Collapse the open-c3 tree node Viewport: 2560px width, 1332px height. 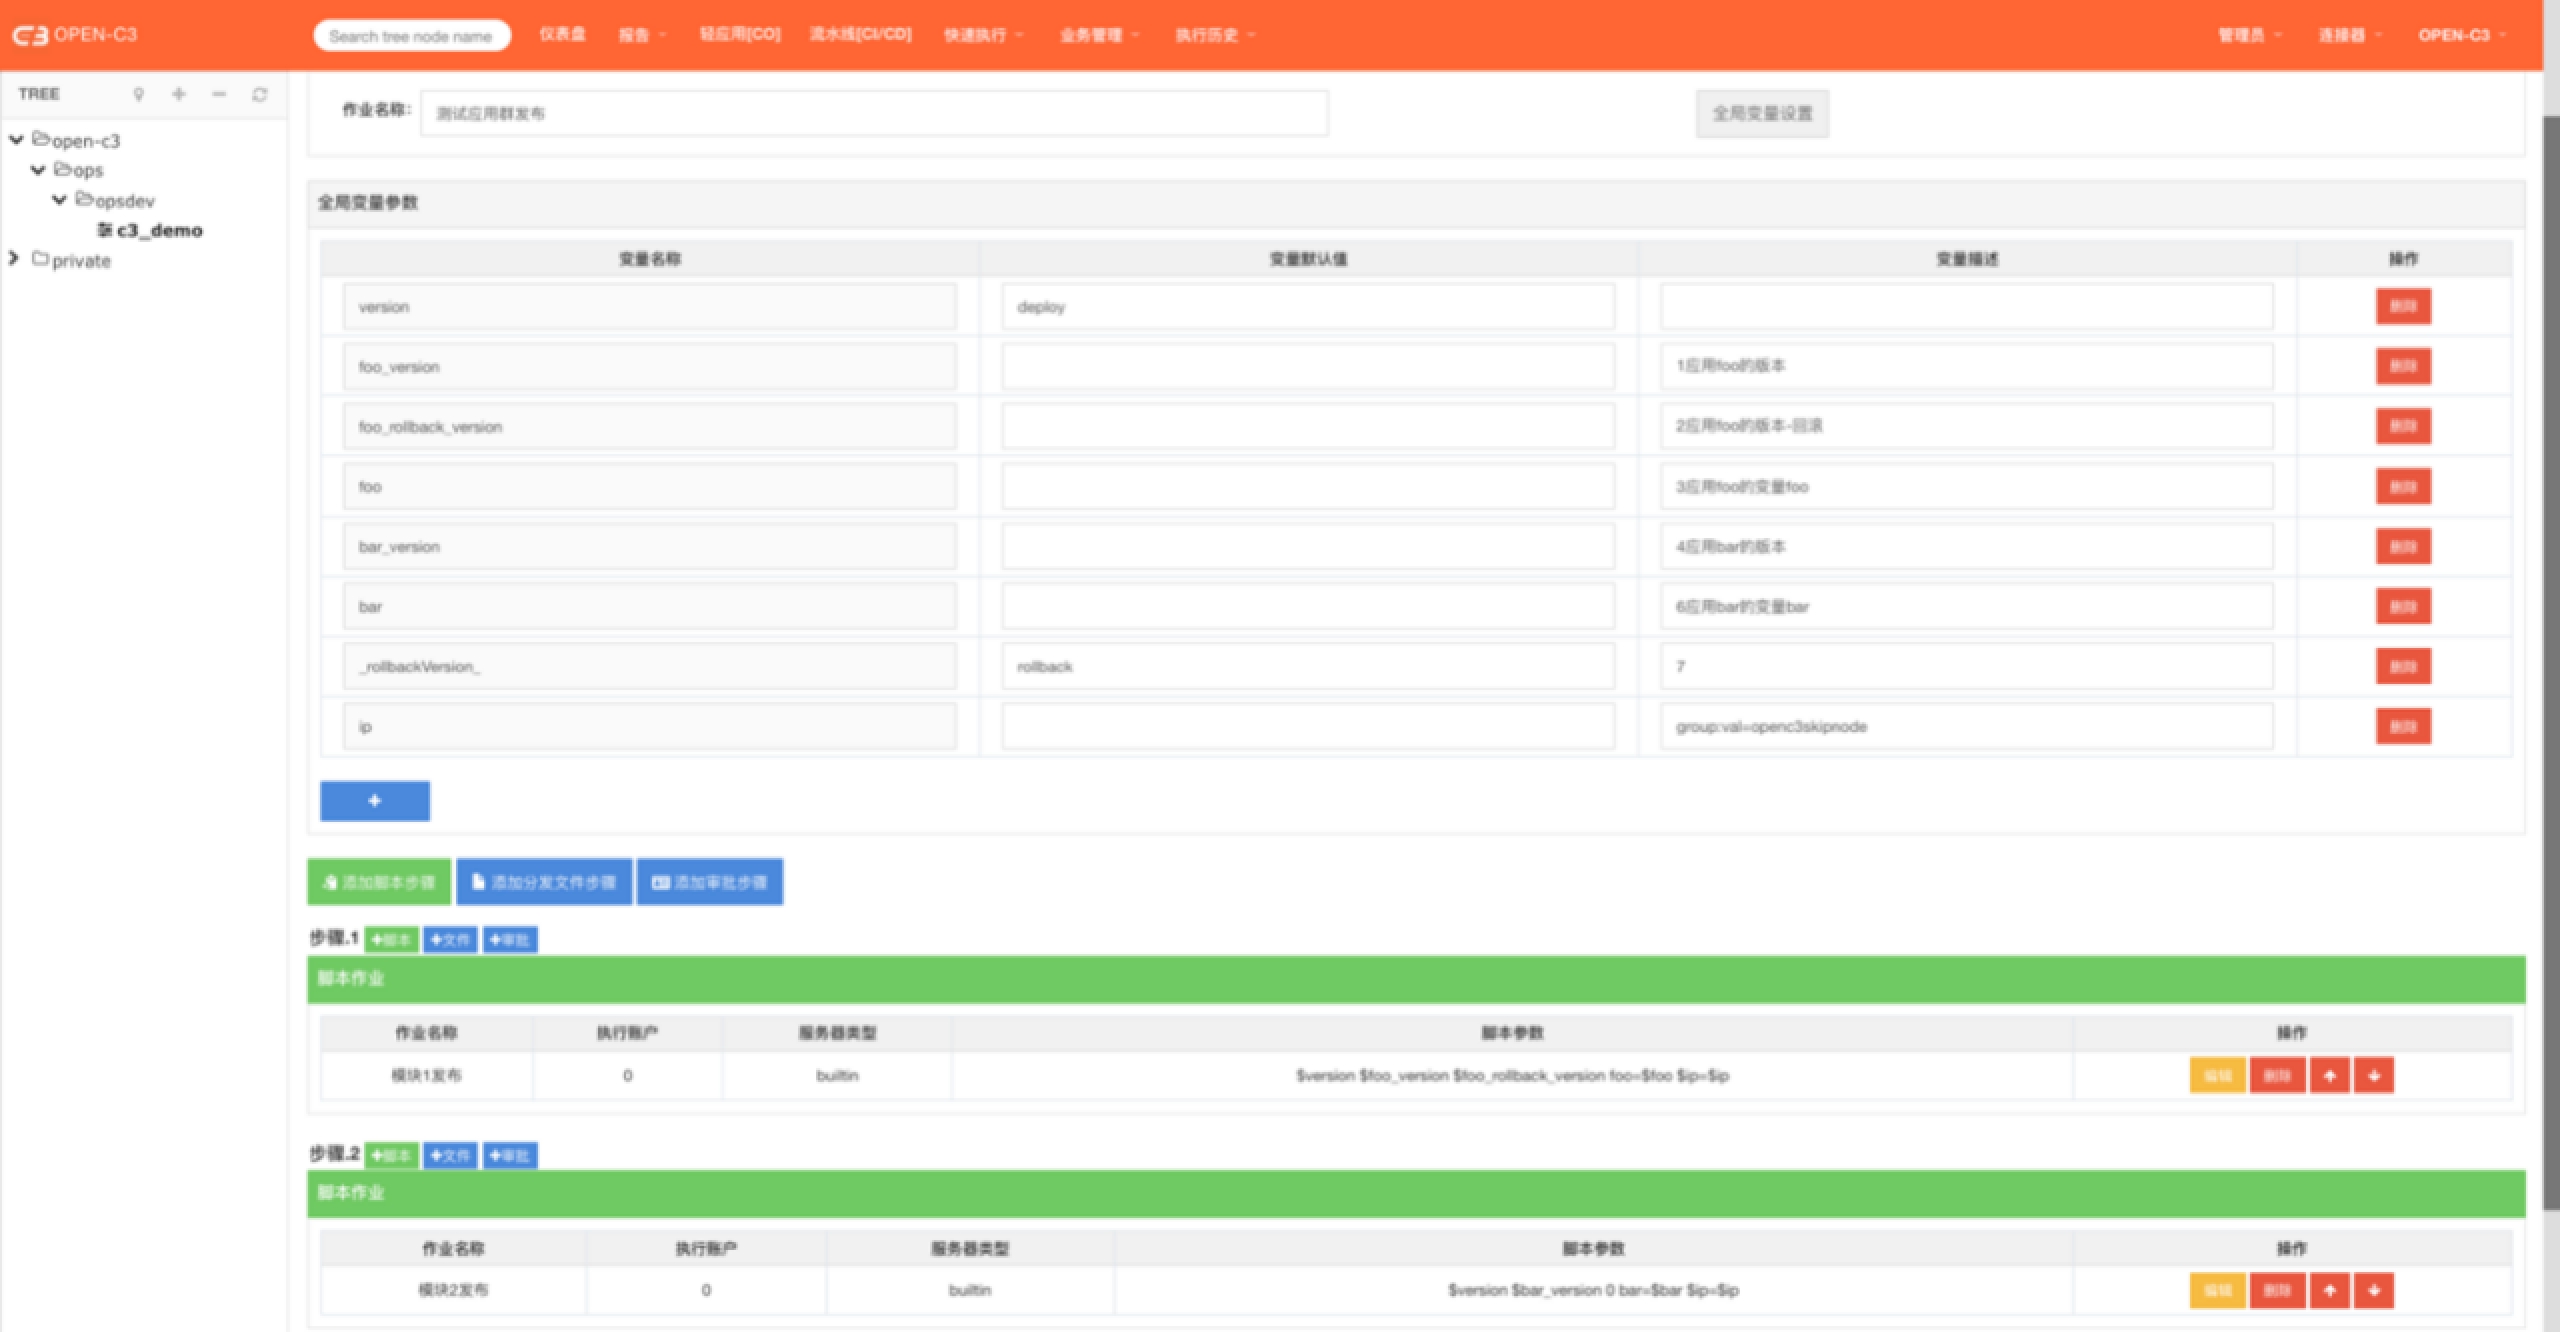point(16,140)
